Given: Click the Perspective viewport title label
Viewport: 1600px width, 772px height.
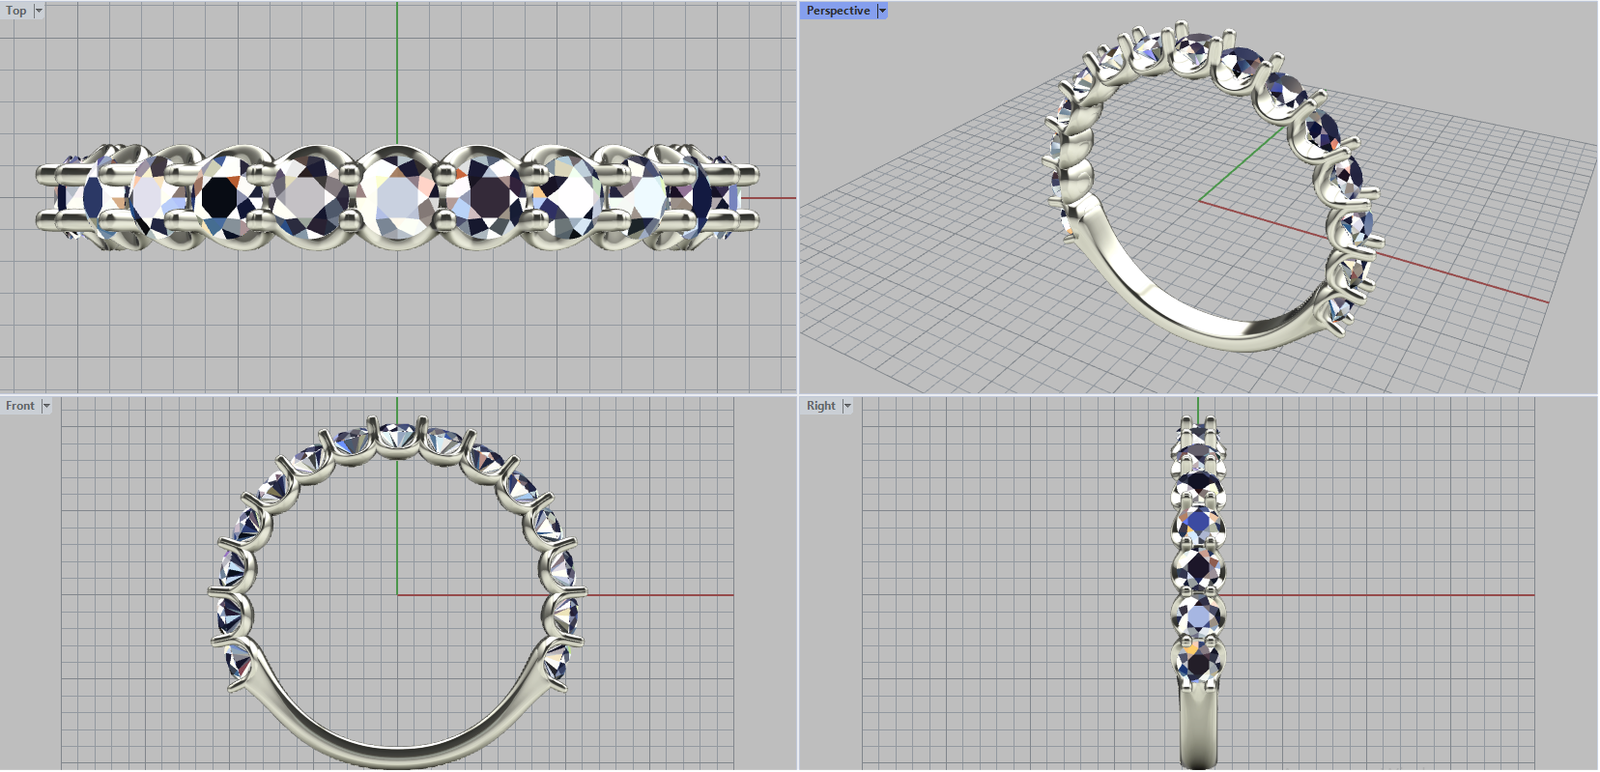Looking at the screenshot, I should coord(838,11).
